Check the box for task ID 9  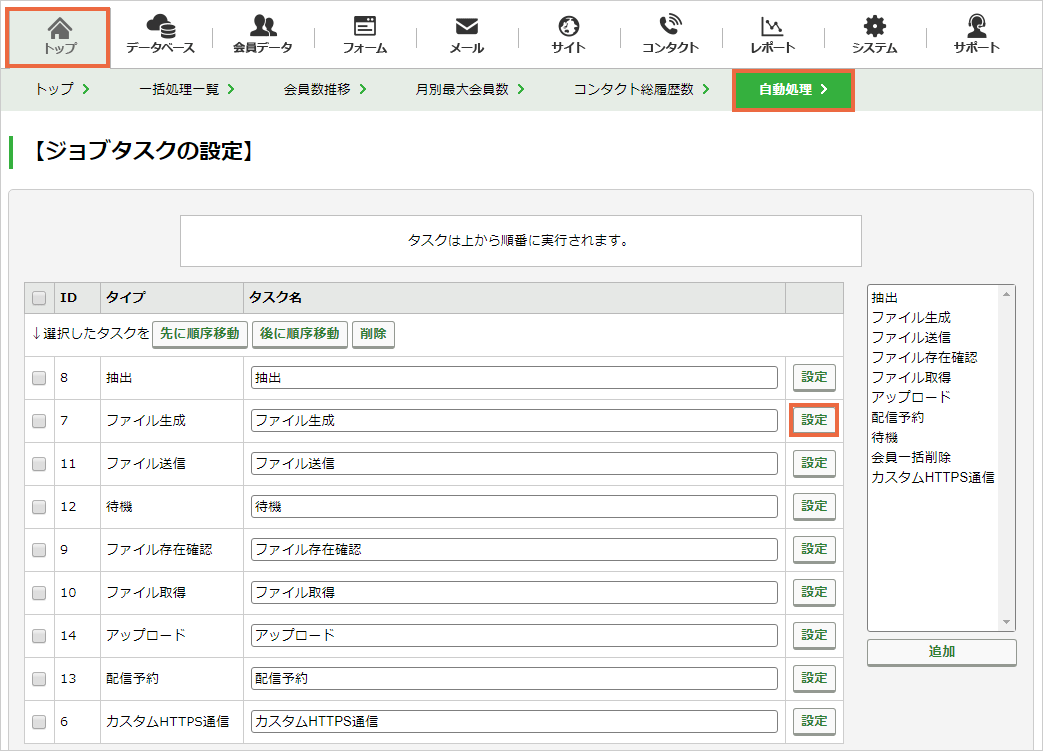[x=39, y=549]
